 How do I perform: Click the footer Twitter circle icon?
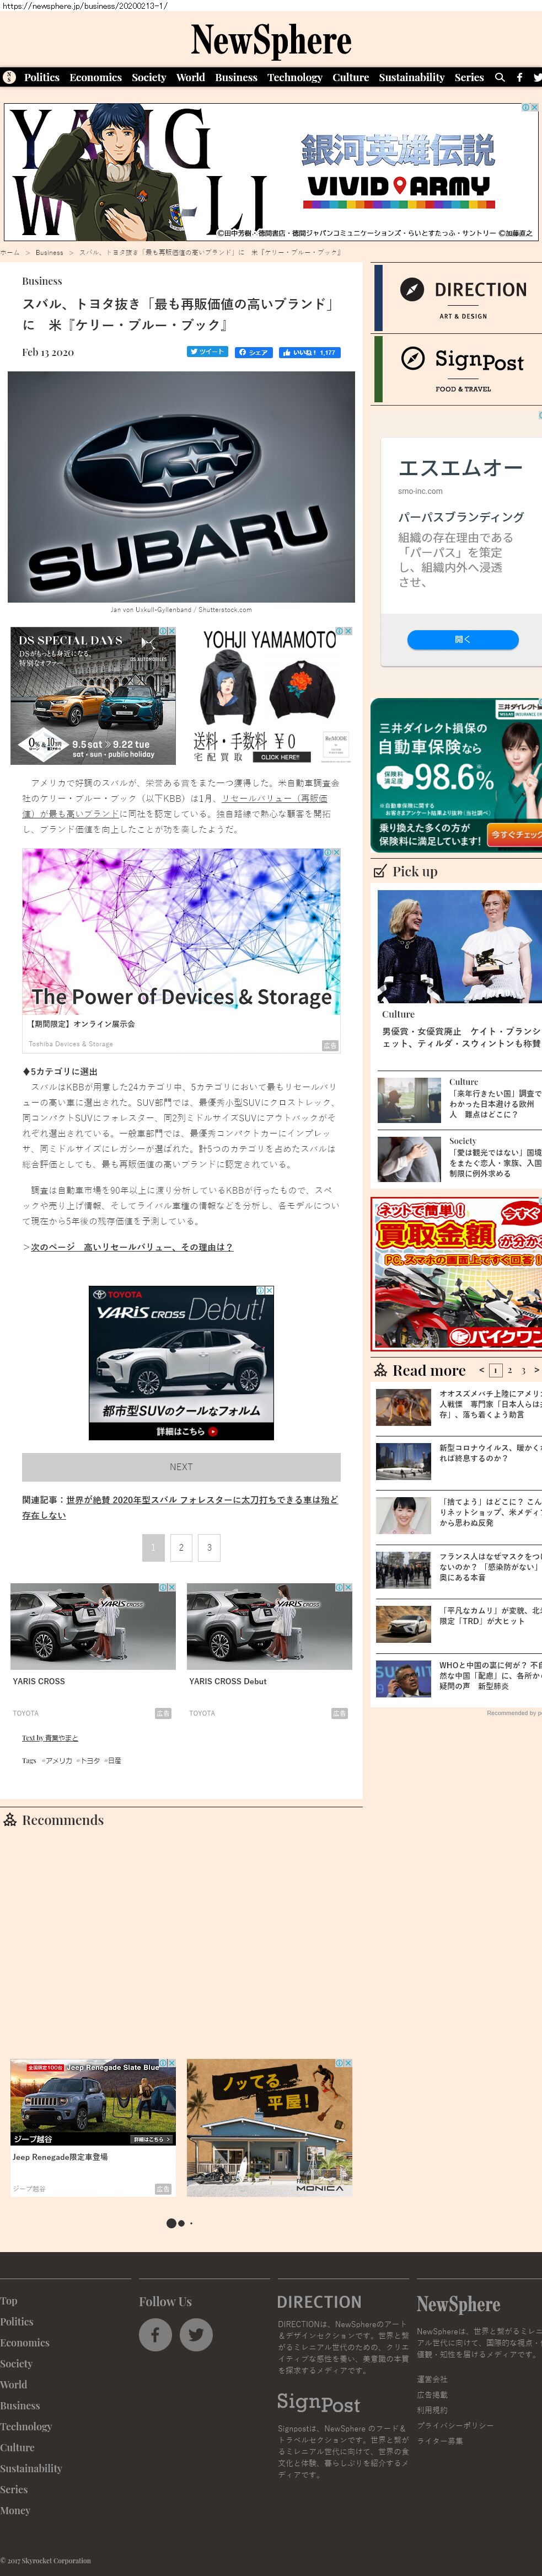coord(196,2334)
